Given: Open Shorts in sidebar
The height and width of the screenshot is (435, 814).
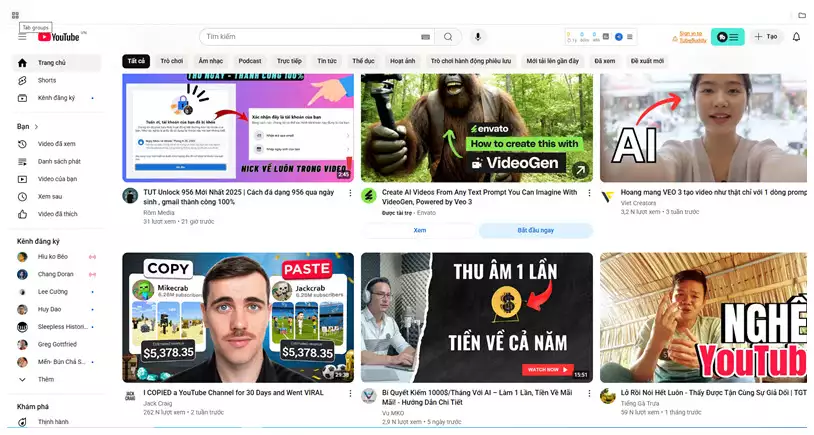Looking at the screenshot, I should pyautogui.click(x=57, y=80).
